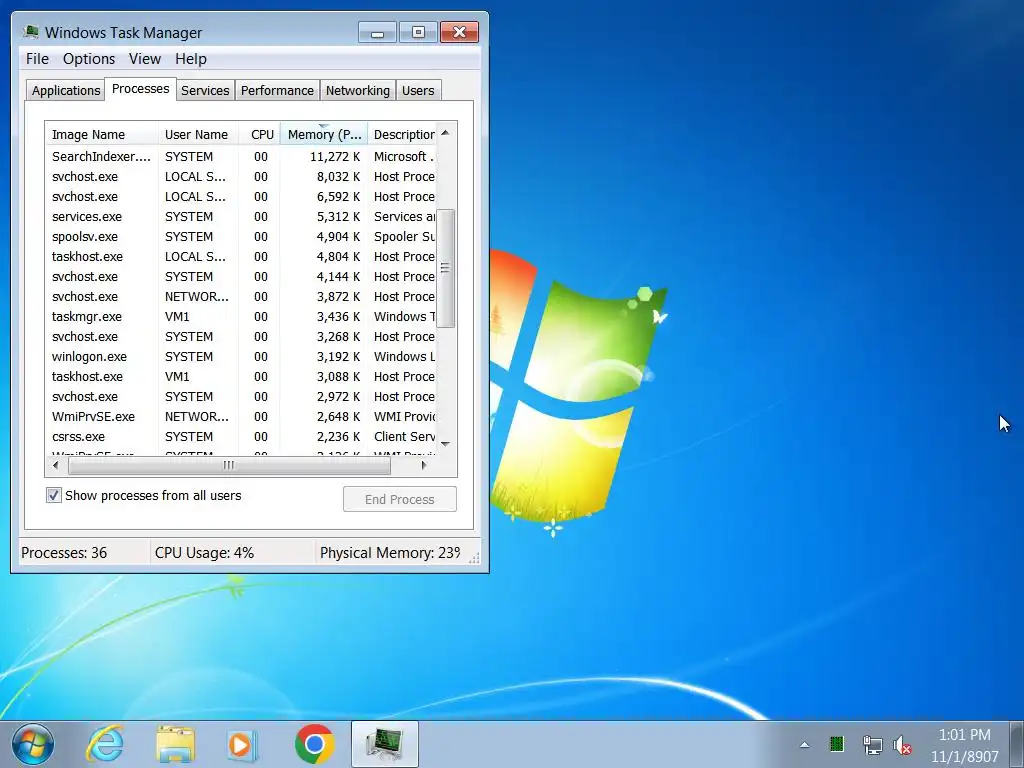Select svchost.exe using 4,144 K
The image size is (1024, 768).
click(240, 277)
